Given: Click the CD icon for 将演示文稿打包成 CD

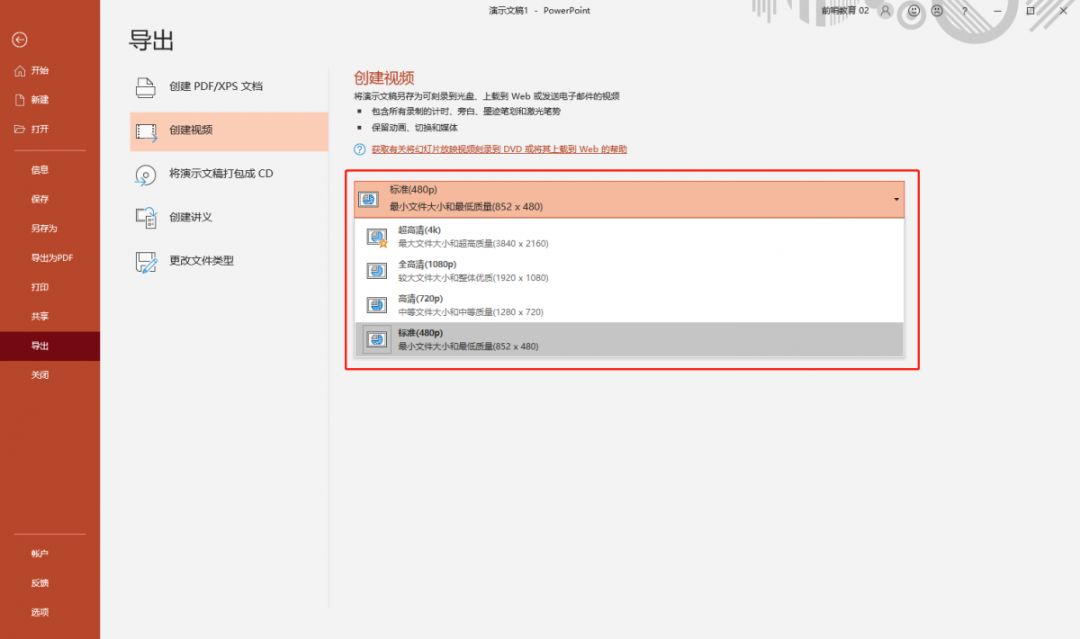Looking at the screenshot, I should (145, 175).
